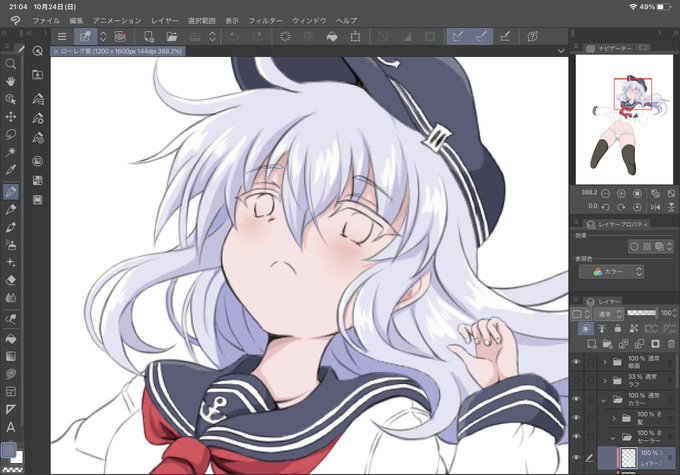Open the Clip Studio support help icon
680x475 pixels.
click(x=533, y=37)
